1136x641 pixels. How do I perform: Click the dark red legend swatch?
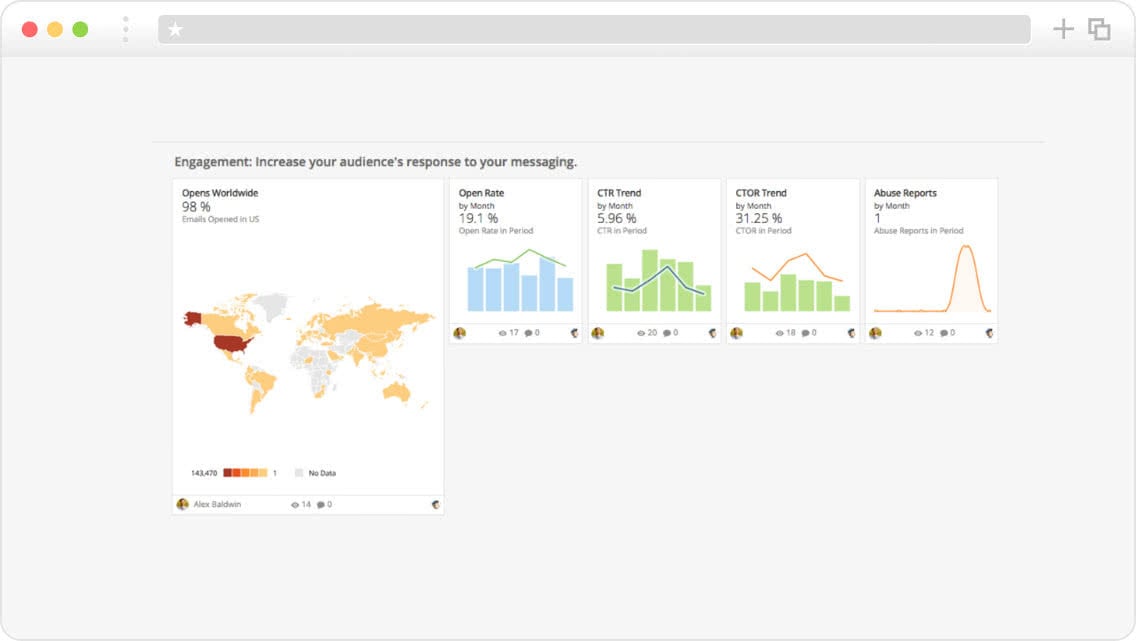click(x=228, y=472)
